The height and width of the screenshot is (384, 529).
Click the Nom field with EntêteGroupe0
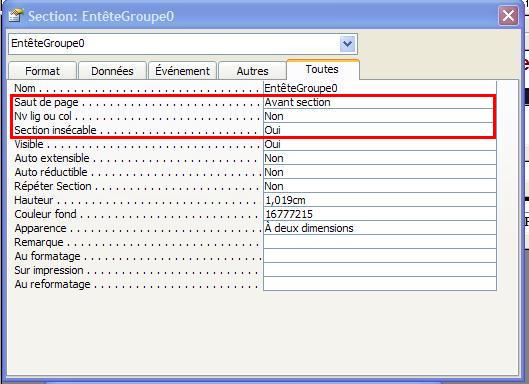point(380,88)
